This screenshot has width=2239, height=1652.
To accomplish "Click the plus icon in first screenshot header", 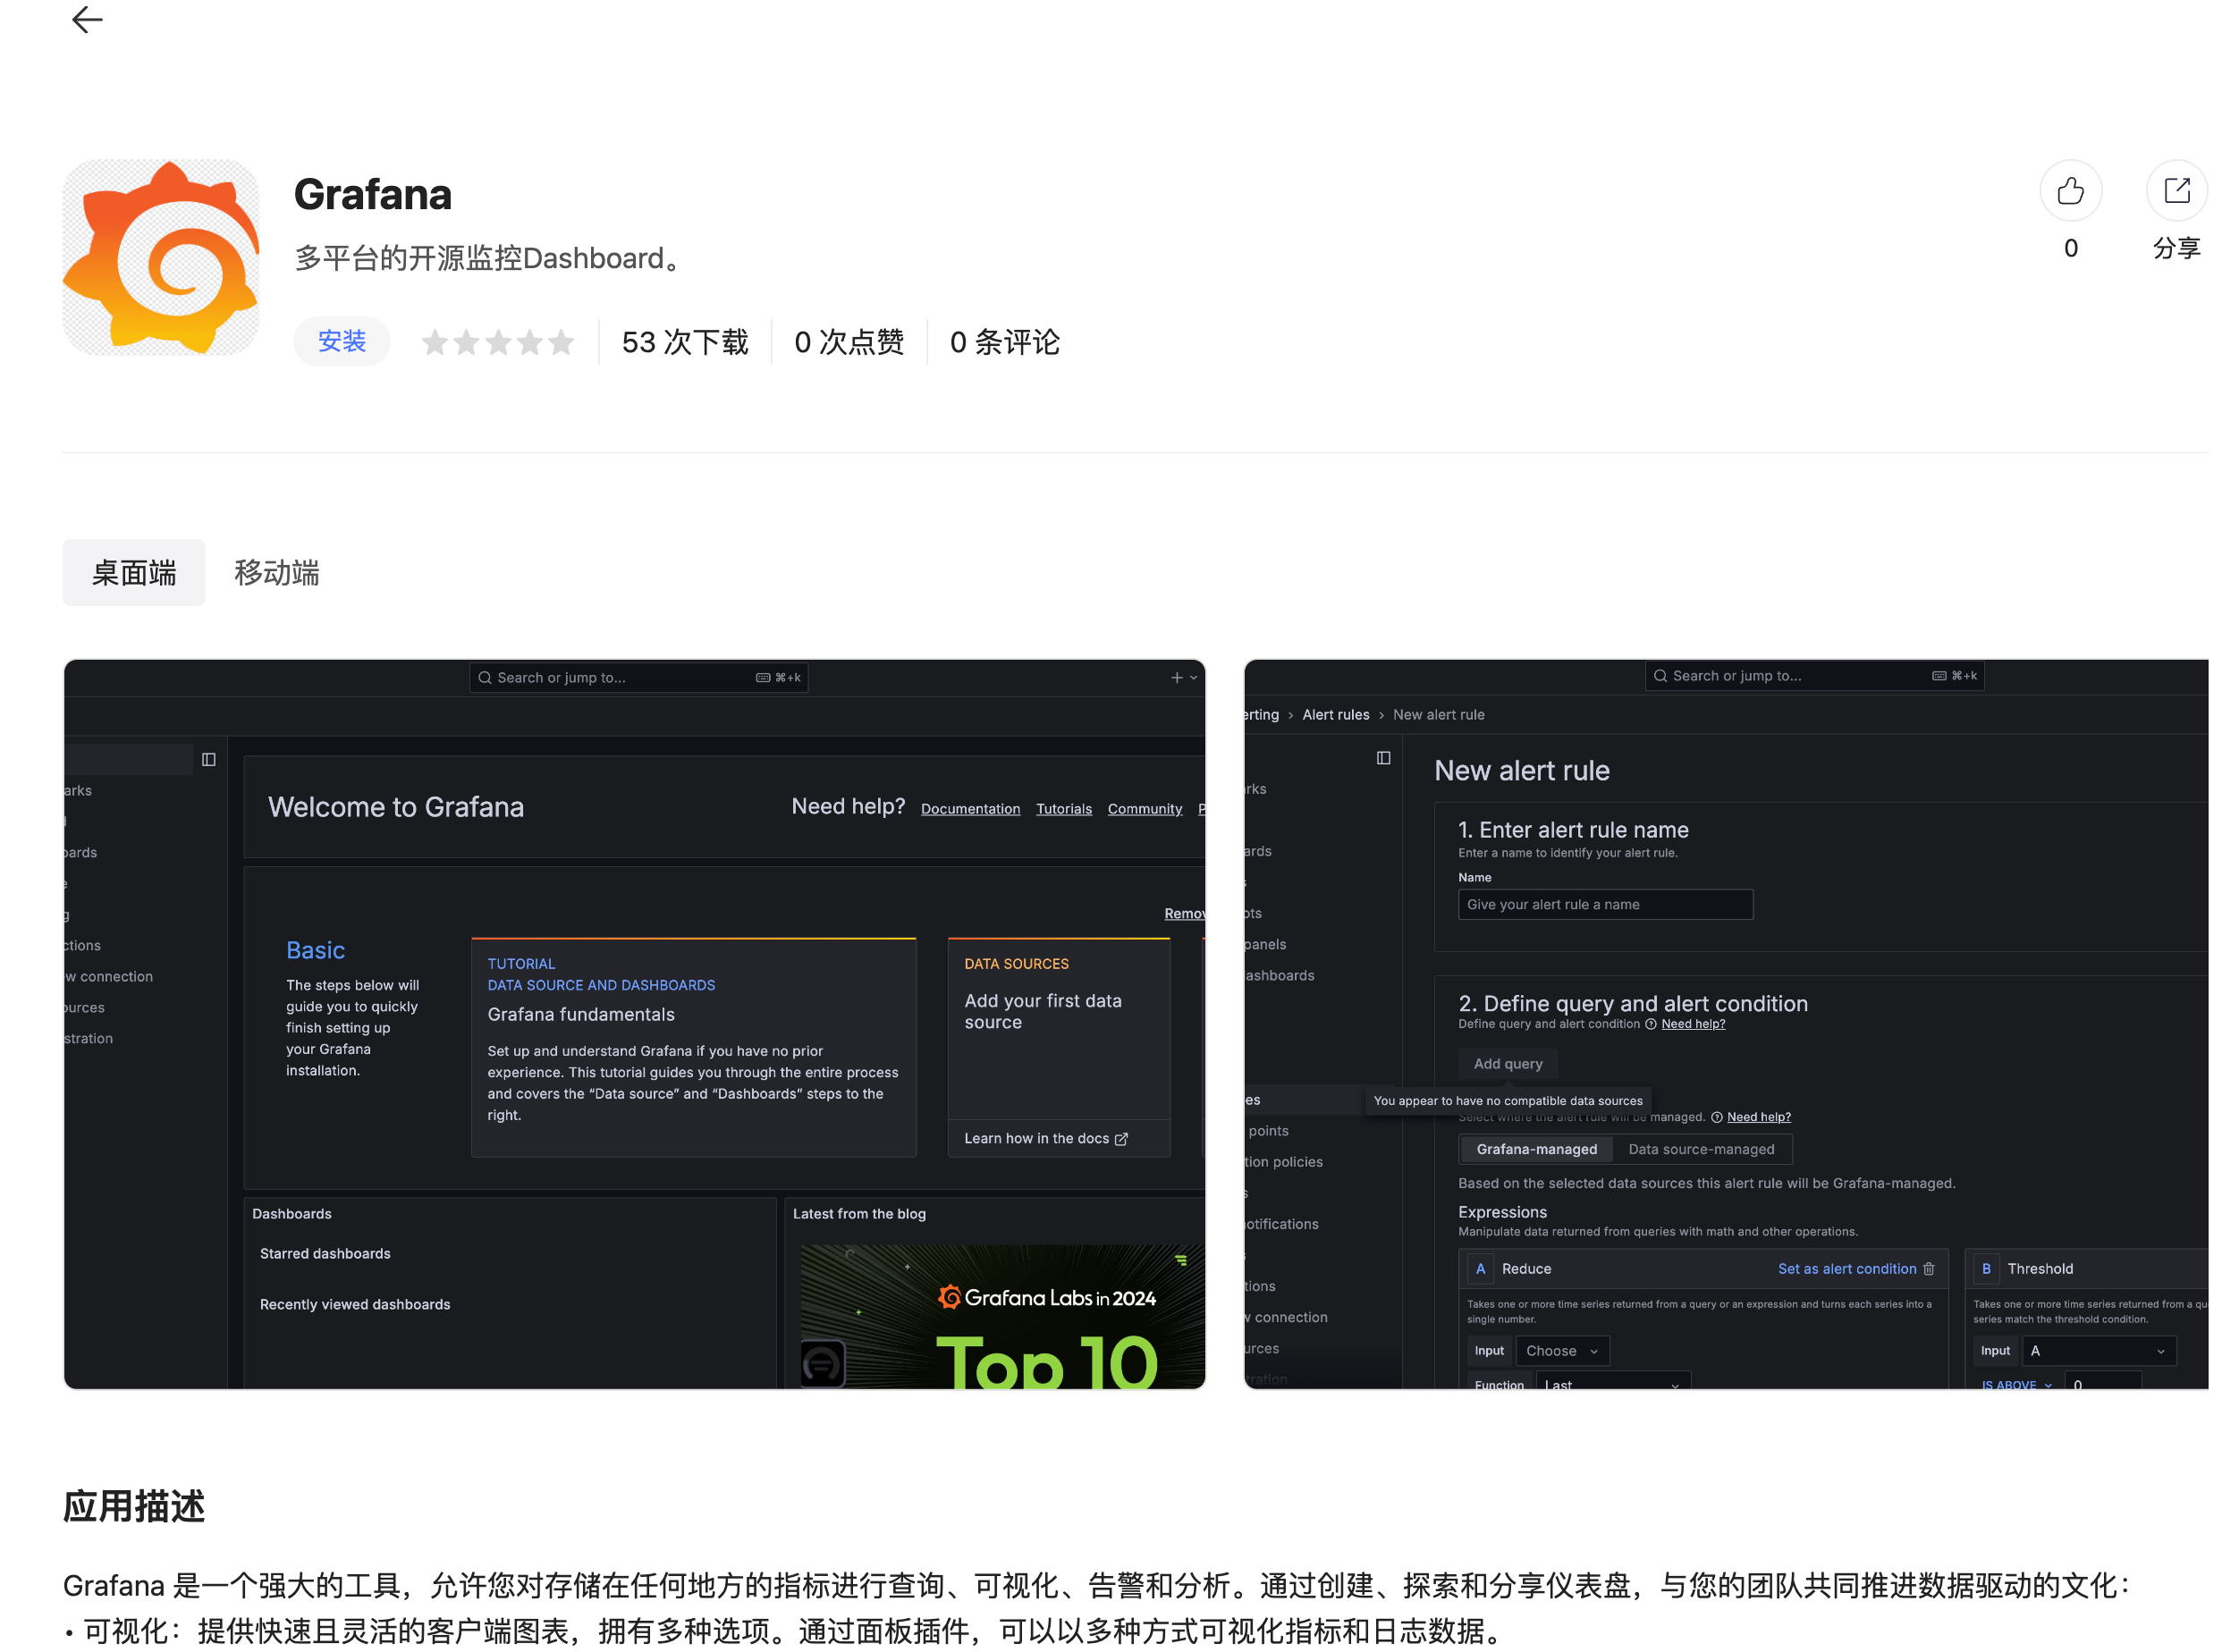I will (1177, 678).
